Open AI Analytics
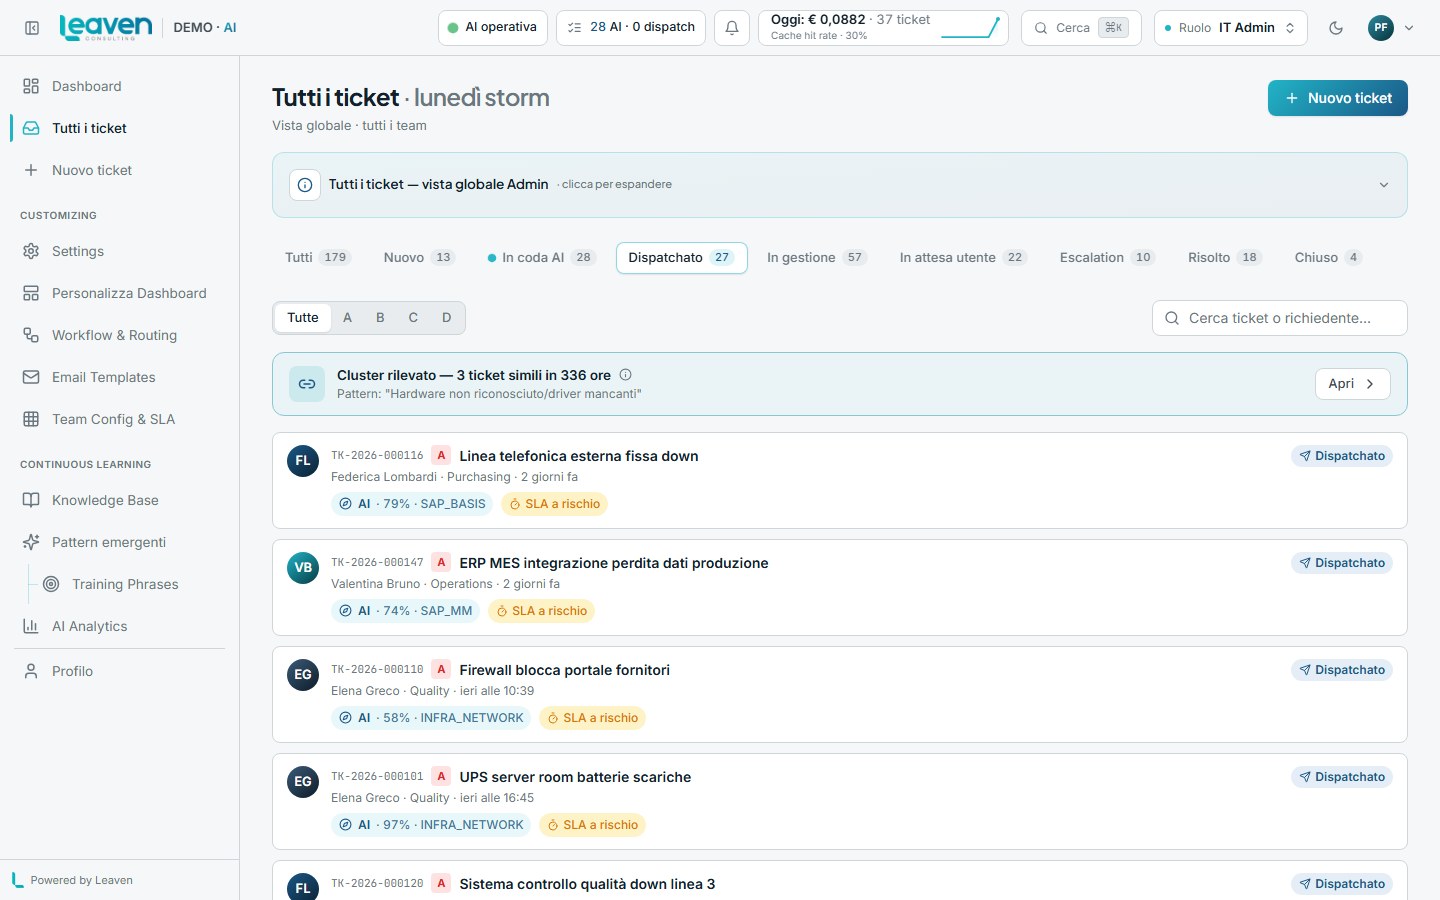Image resolution: width=1440 pixels, height=900 pixels. (x=120, y=626)
